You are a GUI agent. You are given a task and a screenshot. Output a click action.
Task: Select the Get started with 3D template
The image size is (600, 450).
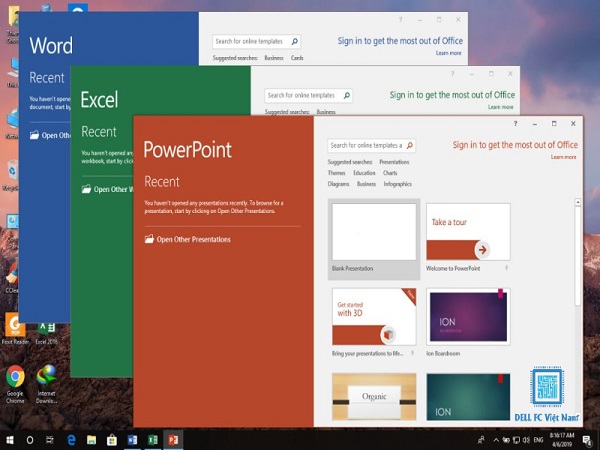pyautogui.click(x=374, y=317)
